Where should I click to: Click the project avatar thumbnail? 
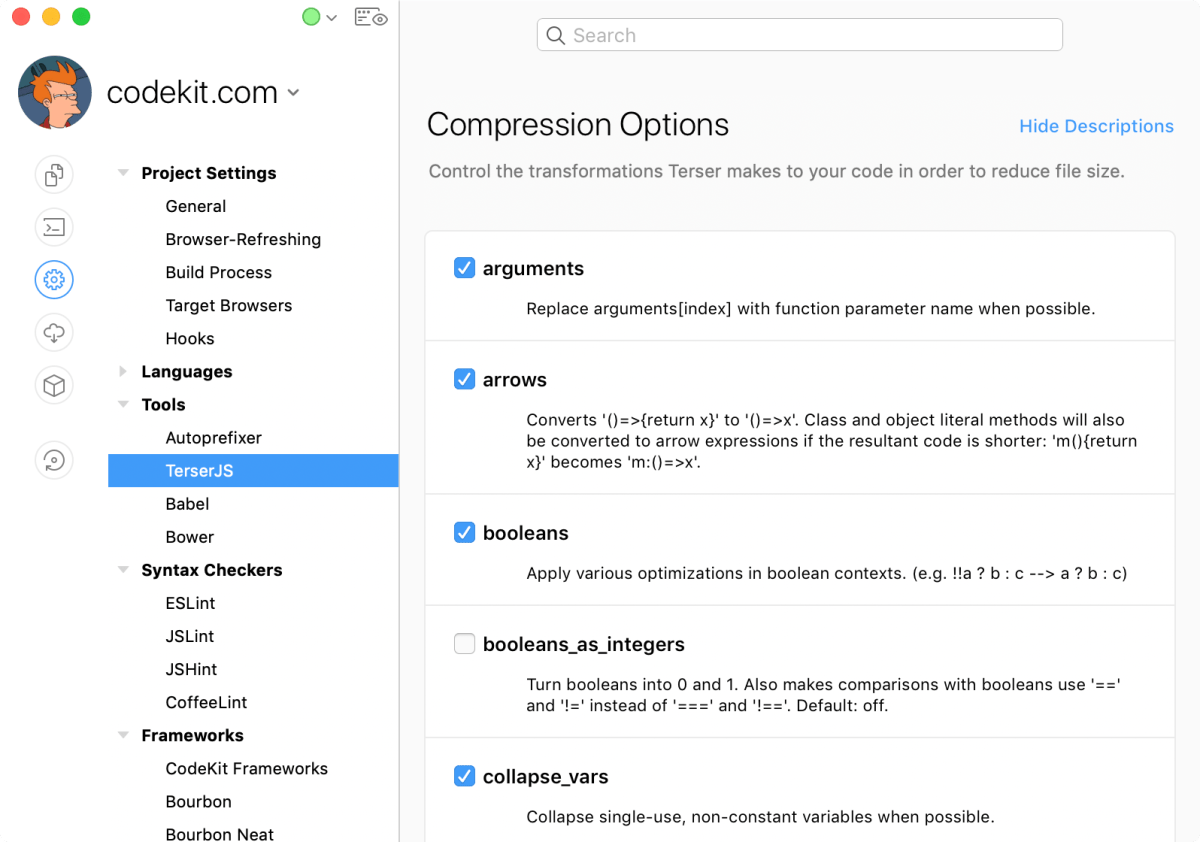point(55,92)
